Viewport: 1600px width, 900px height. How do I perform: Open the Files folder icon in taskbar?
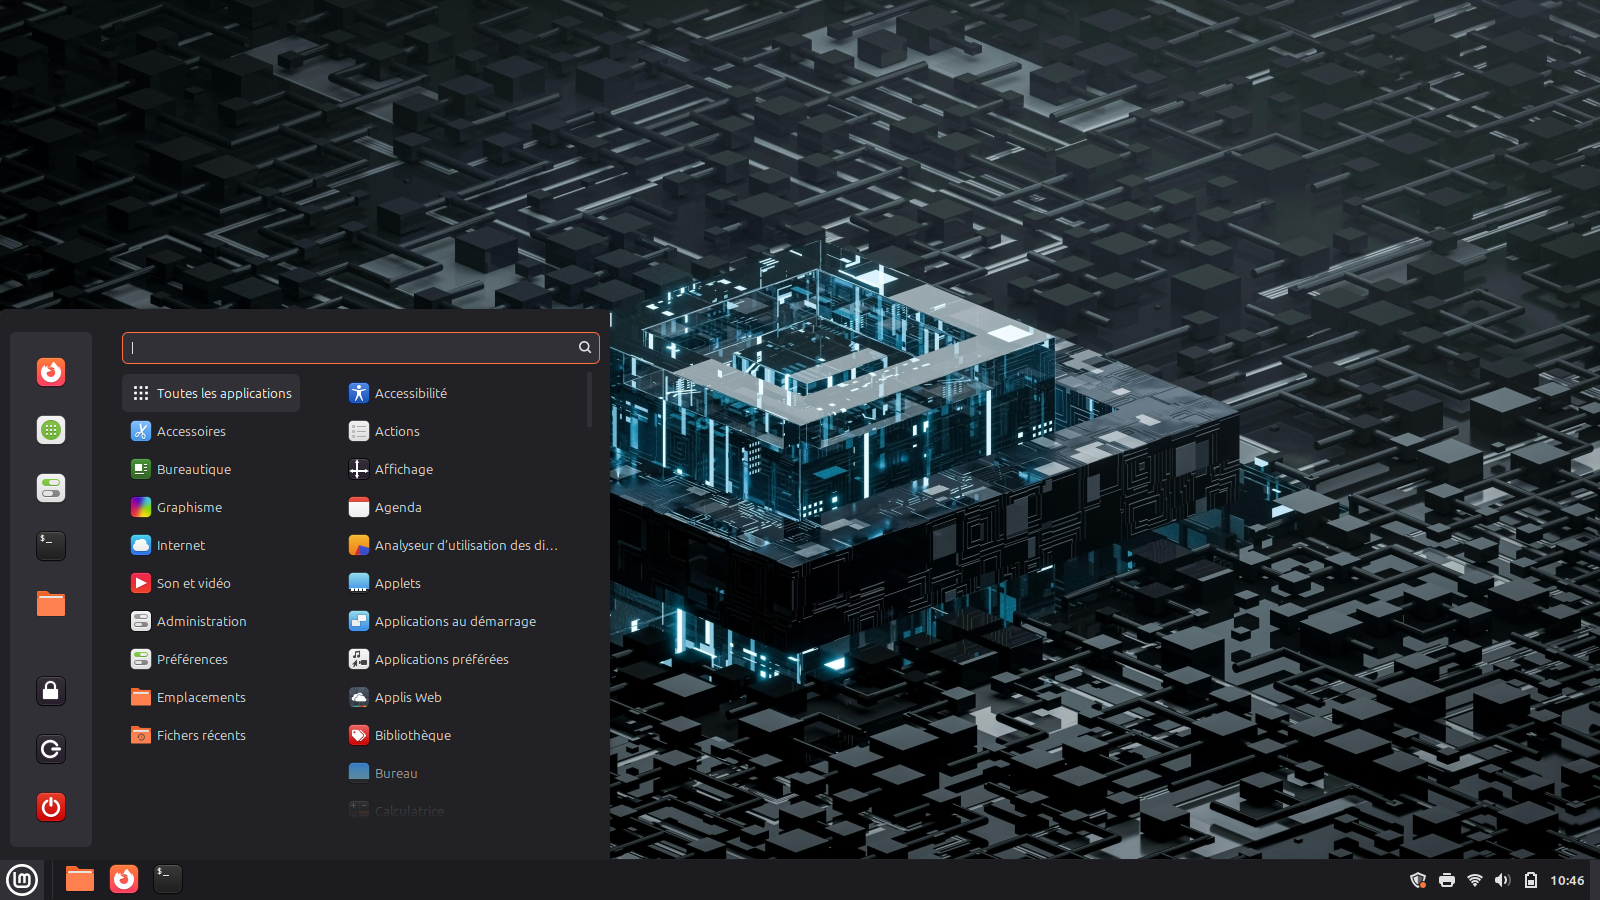80,879
